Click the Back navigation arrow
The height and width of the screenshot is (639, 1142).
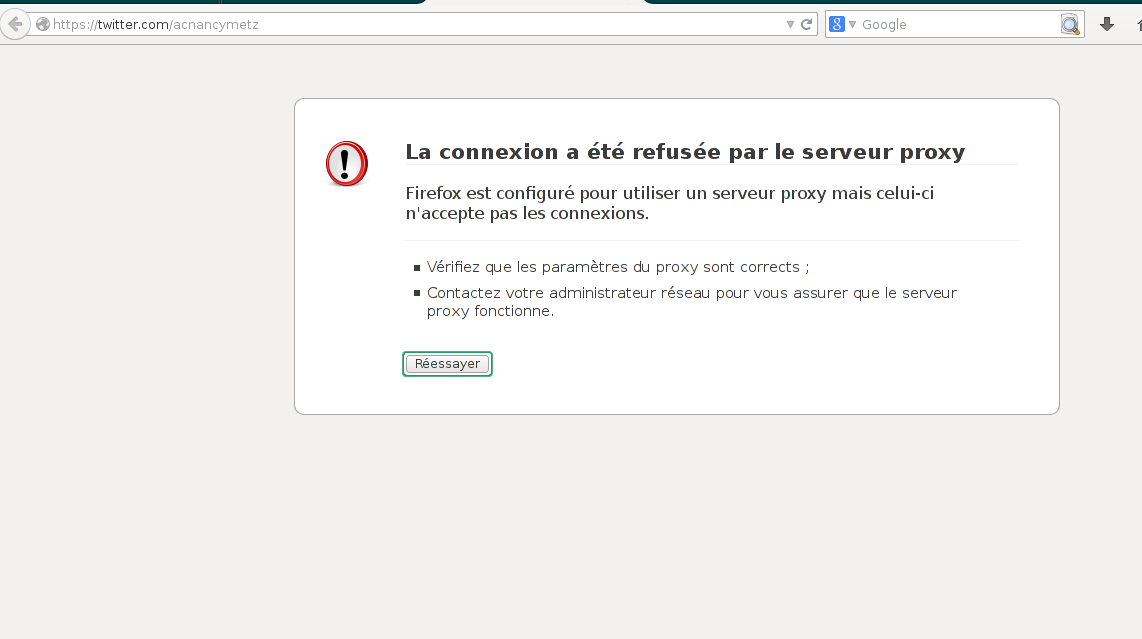pos(15,24)
